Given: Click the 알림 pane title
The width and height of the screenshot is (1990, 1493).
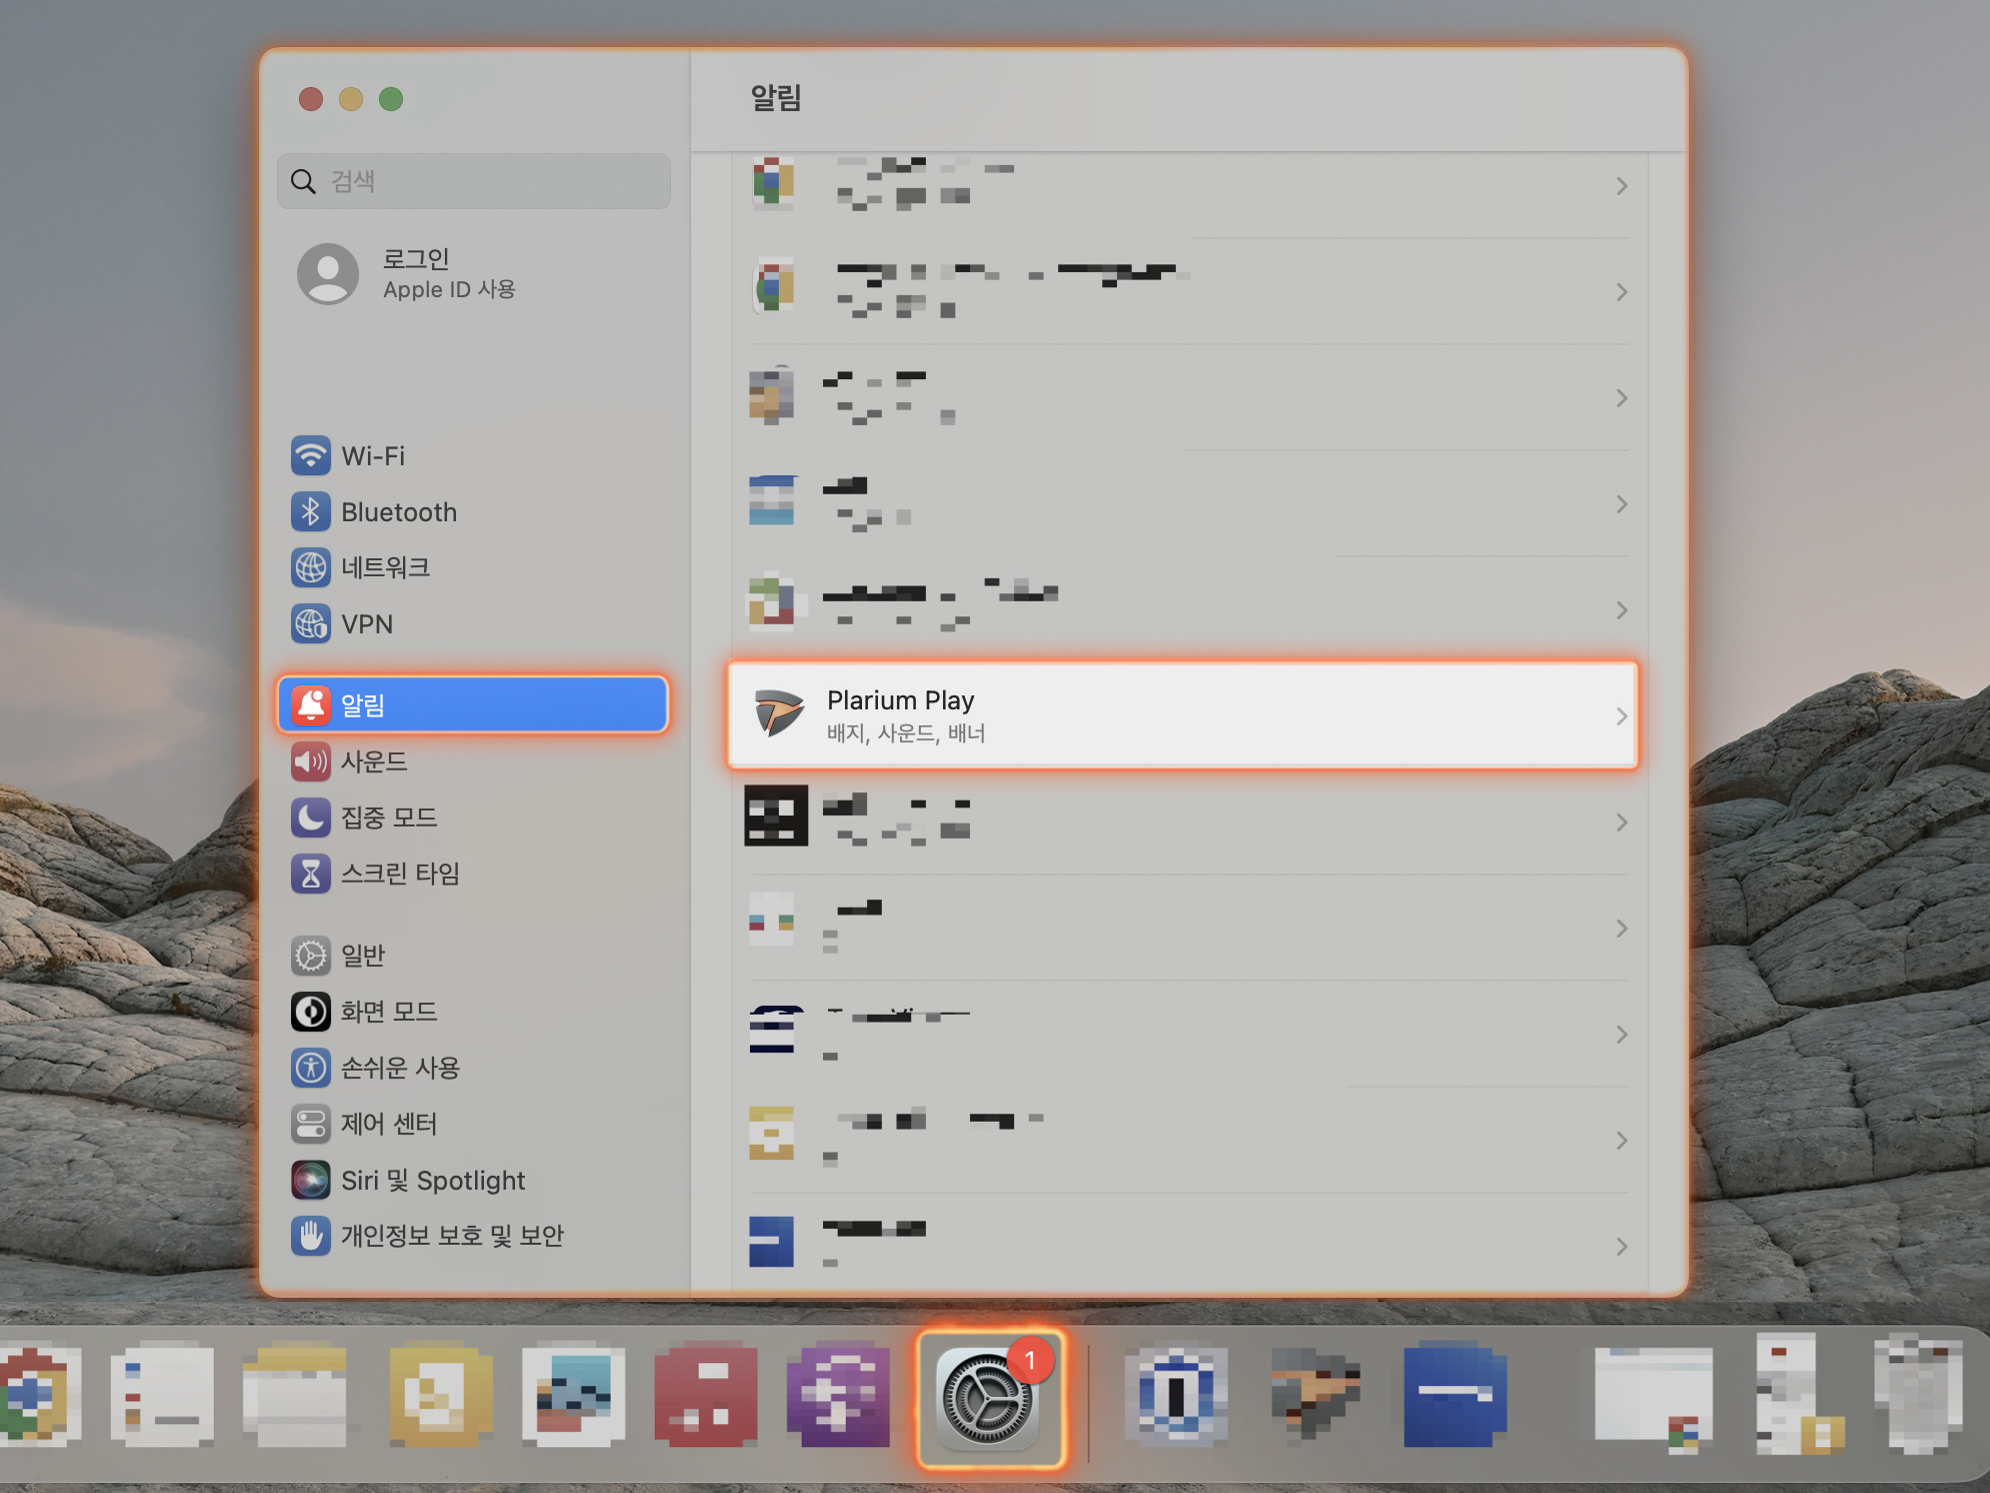Looking at the screenshot, I should (x=777, y=98).
